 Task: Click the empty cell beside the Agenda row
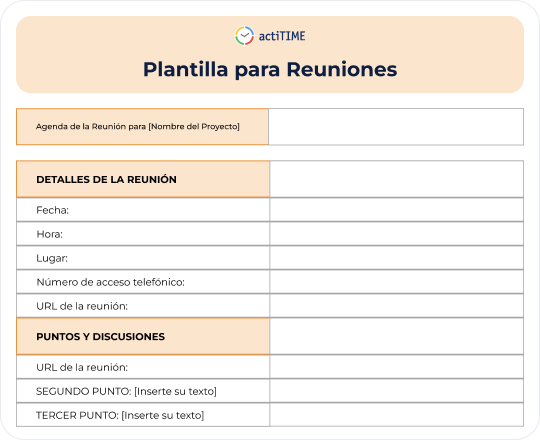(x=396, y=127)
